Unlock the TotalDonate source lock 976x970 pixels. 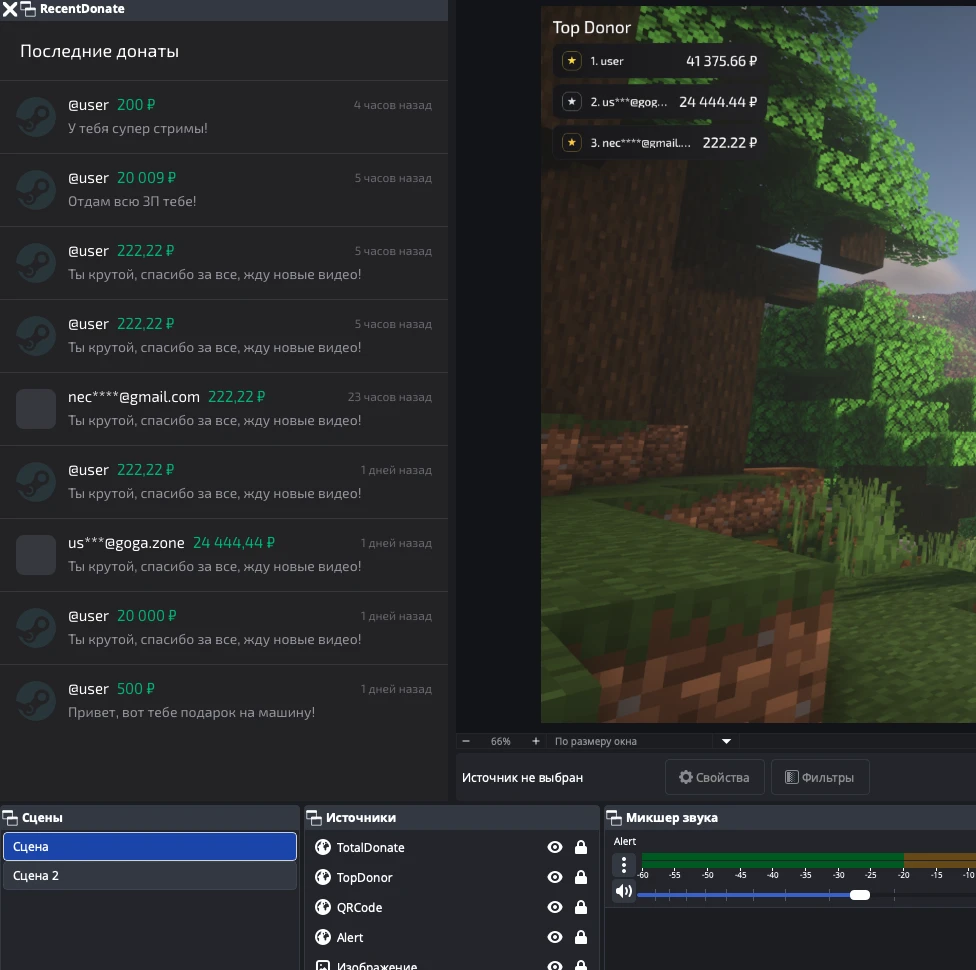(581, 847)
